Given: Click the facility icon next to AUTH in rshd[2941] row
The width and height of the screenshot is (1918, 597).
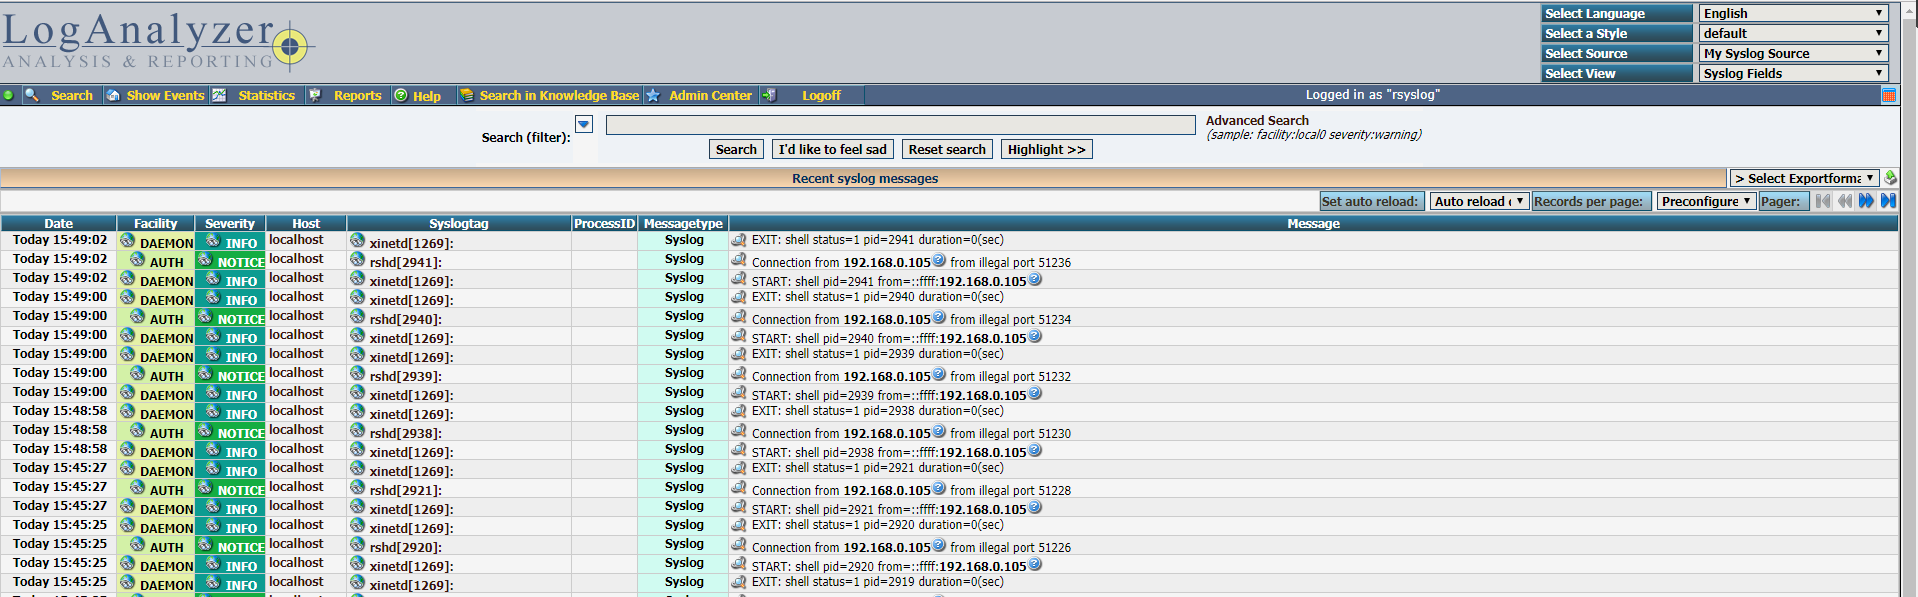Looking at the screenshot, I should (x=137, y=260).
